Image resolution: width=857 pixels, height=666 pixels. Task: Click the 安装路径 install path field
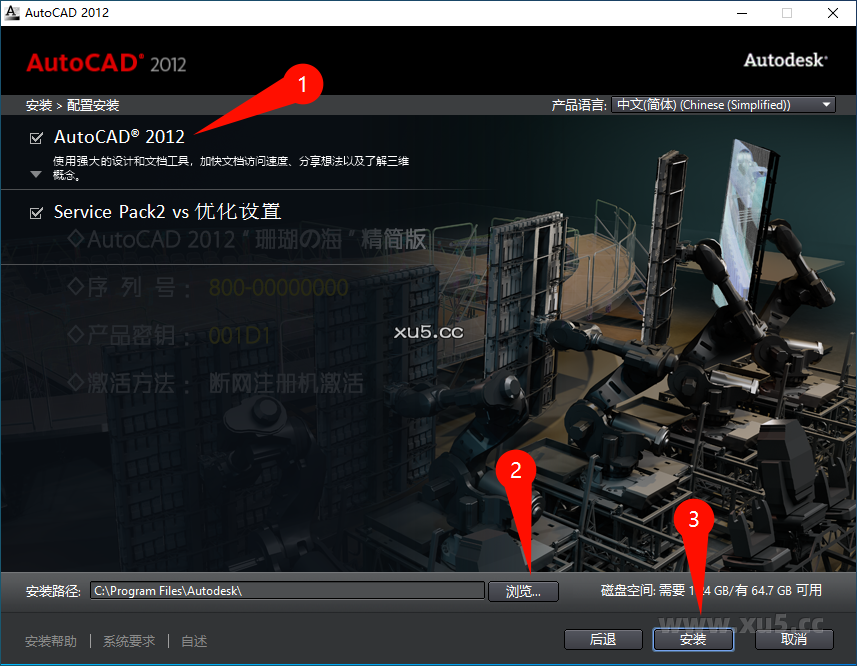coord(287,590)
